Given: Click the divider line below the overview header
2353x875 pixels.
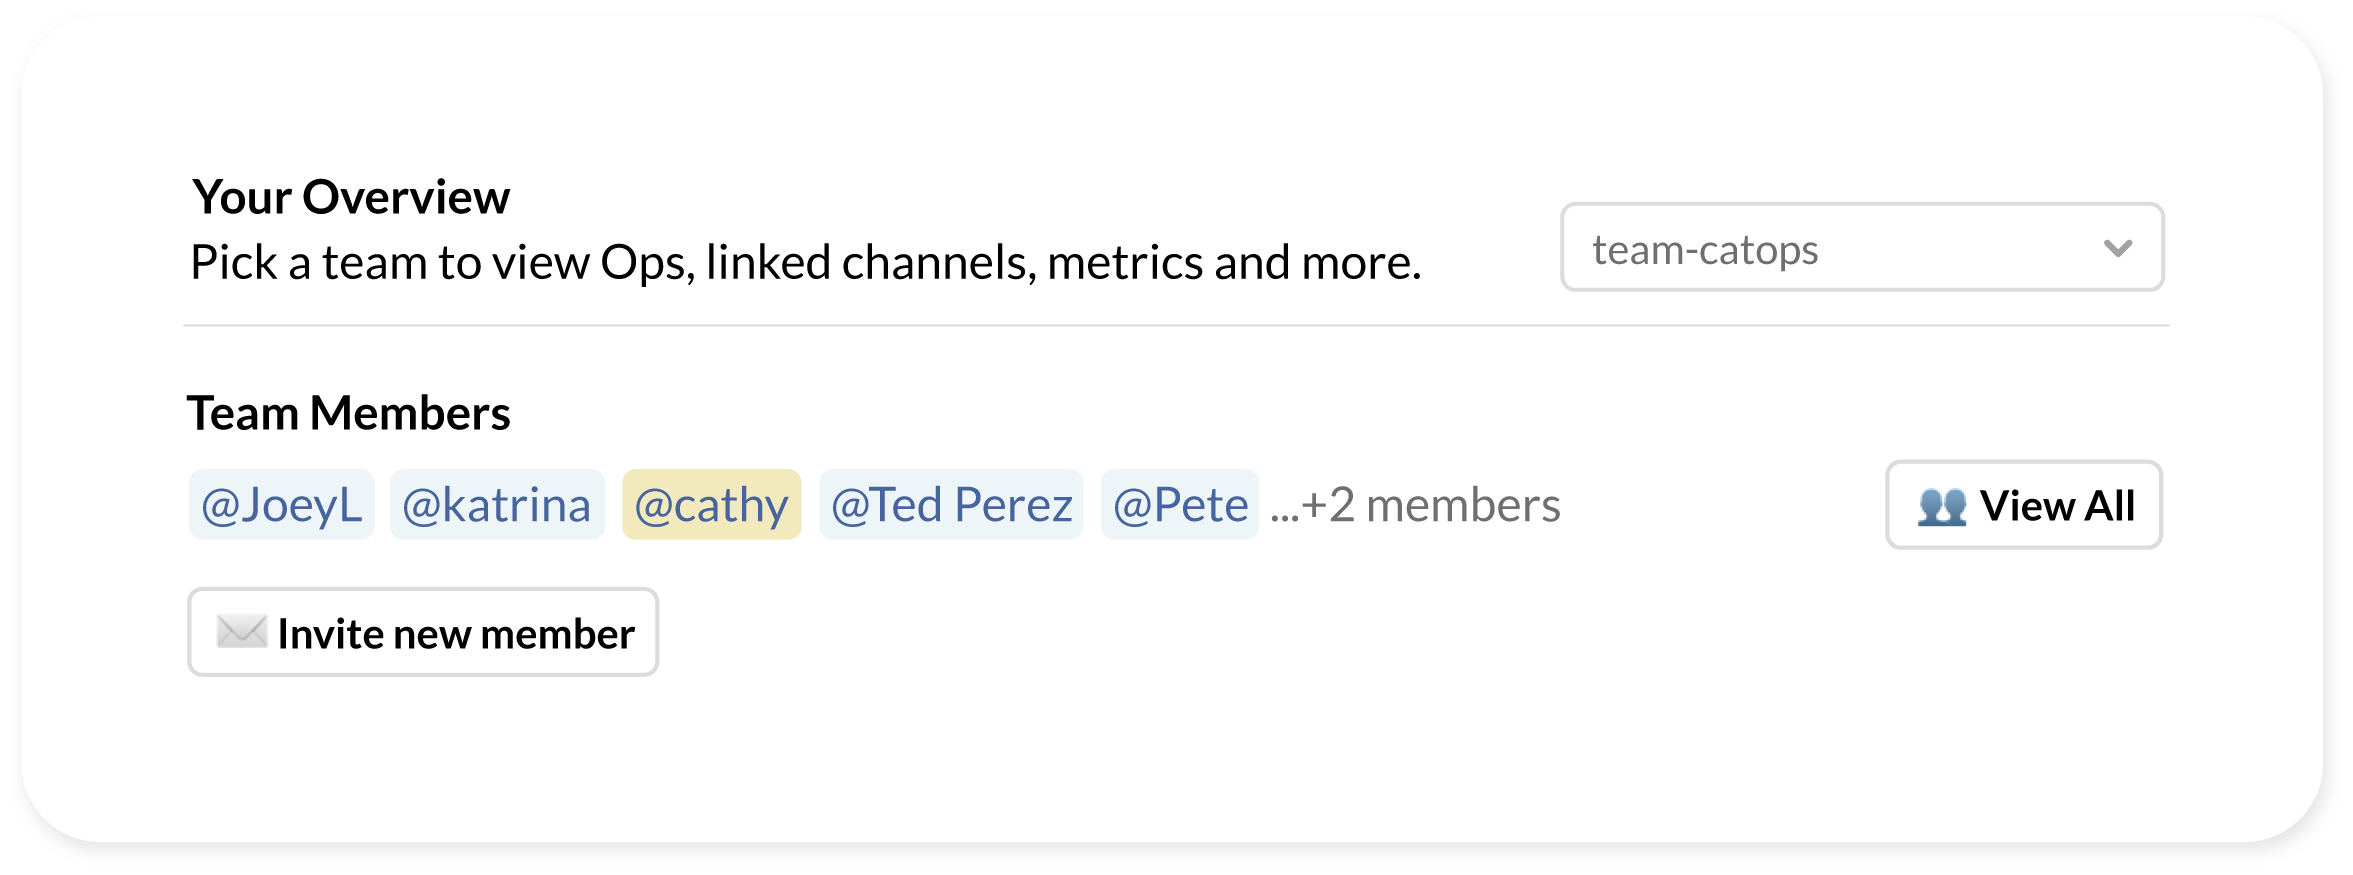Looking at the screenshot, I should [1176, 325].
